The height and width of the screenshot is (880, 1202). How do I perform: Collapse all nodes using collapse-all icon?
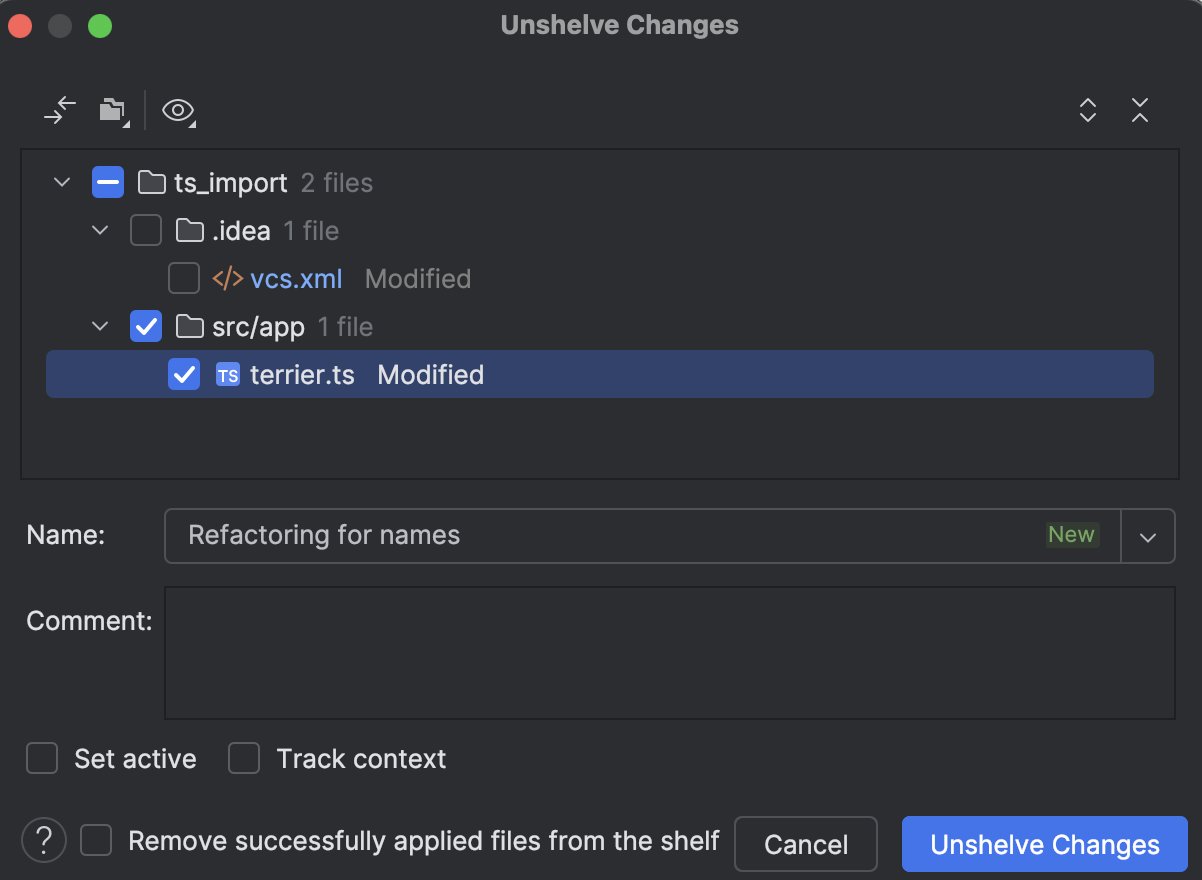coord(1140,111)
